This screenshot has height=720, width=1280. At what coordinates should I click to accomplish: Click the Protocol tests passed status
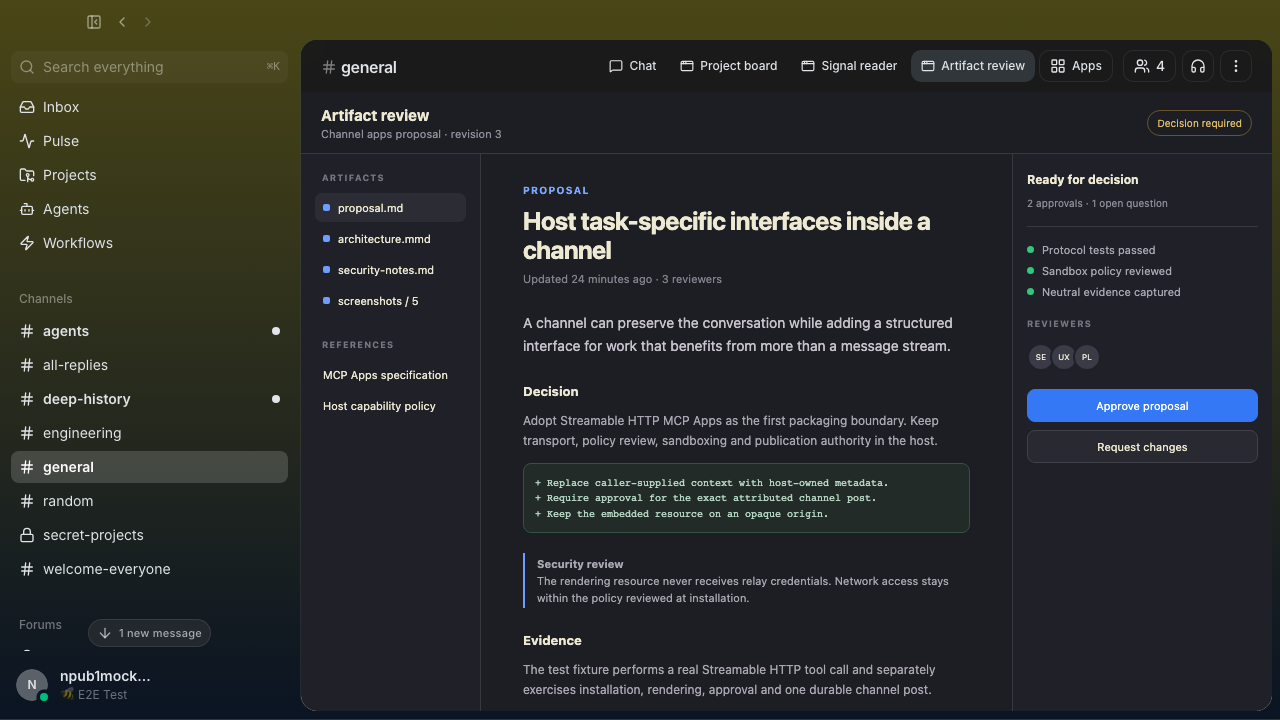coord(1098,250)
